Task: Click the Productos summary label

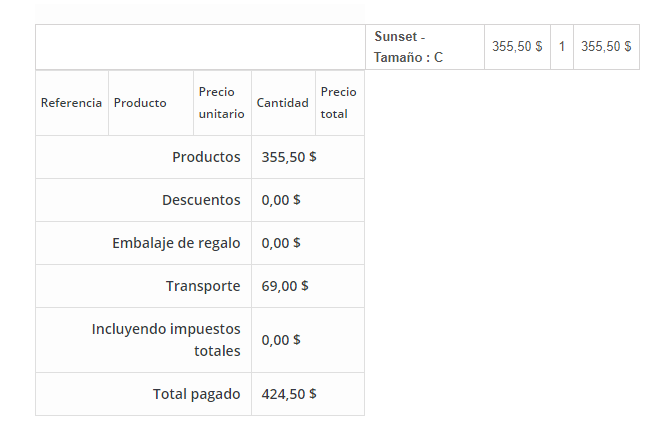Action: pos(206,157)
